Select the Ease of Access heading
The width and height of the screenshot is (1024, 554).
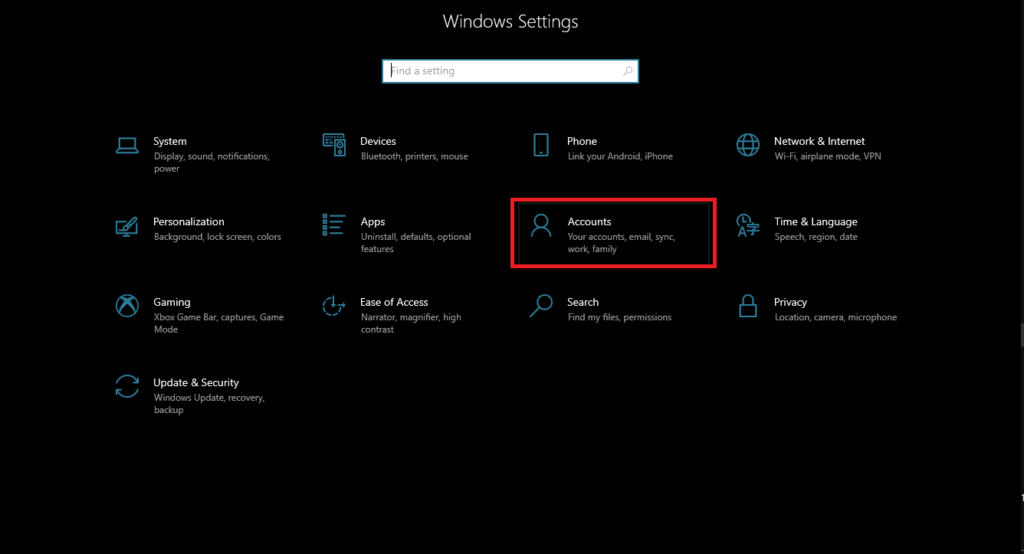point(394,302)
